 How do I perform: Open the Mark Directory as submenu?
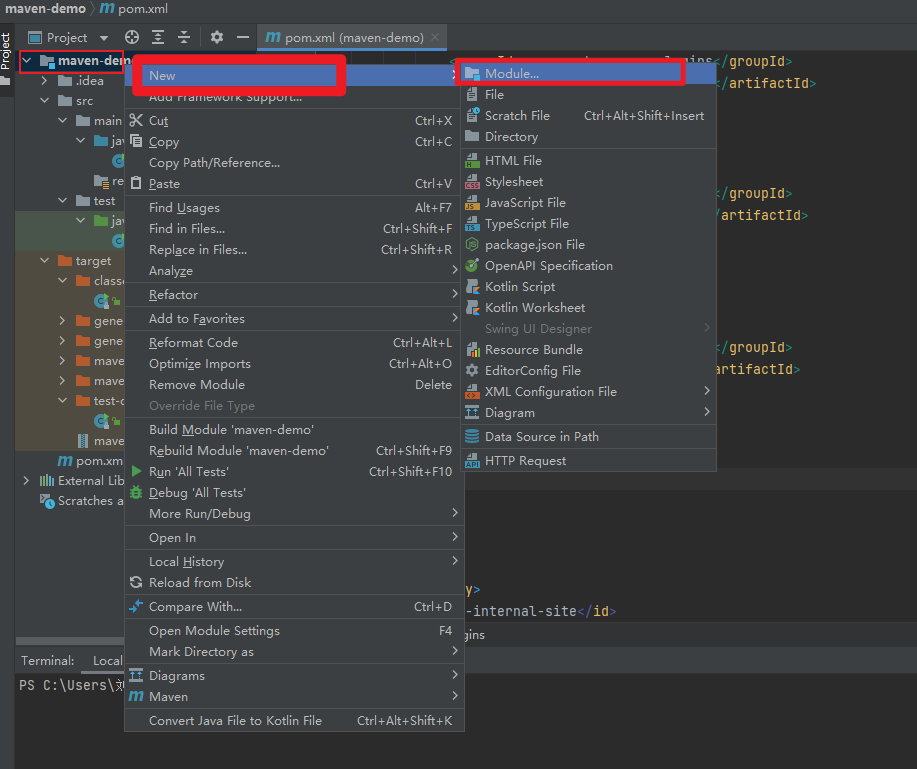(x=295, y=652)
